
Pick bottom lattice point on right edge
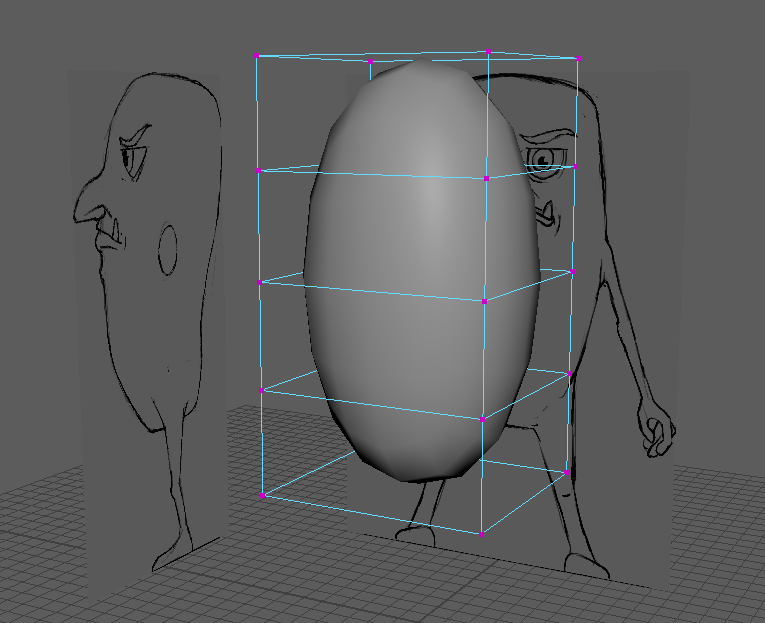[x=566, y=472]
